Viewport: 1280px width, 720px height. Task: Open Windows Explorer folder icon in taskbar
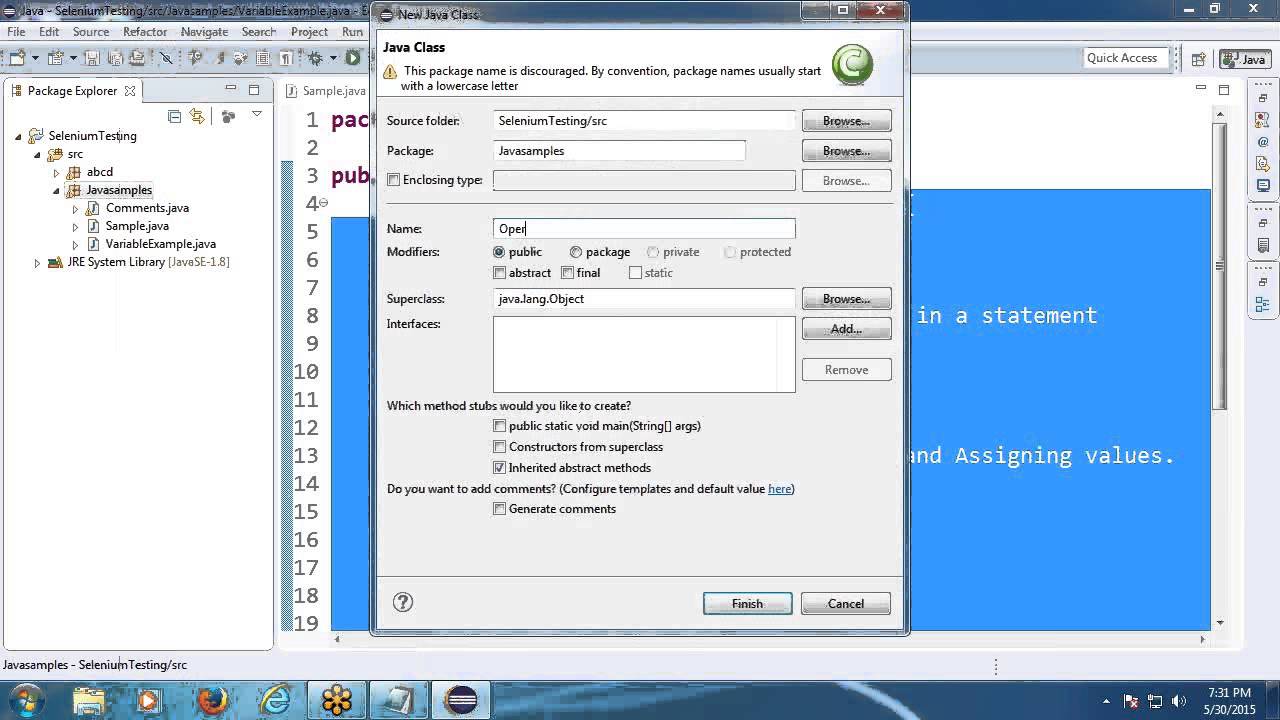tap(88, 700)
